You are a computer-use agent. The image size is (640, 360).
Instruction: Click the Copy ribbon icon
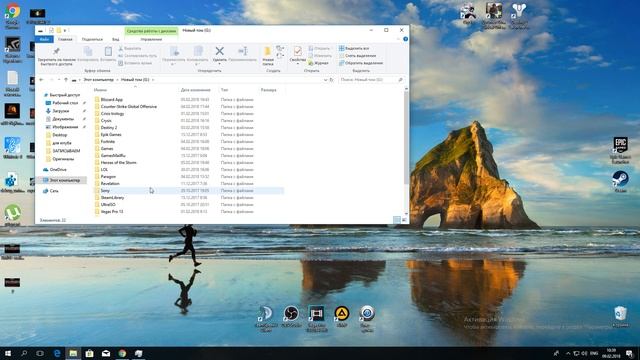pyautogui.click(x=88, y=51)
